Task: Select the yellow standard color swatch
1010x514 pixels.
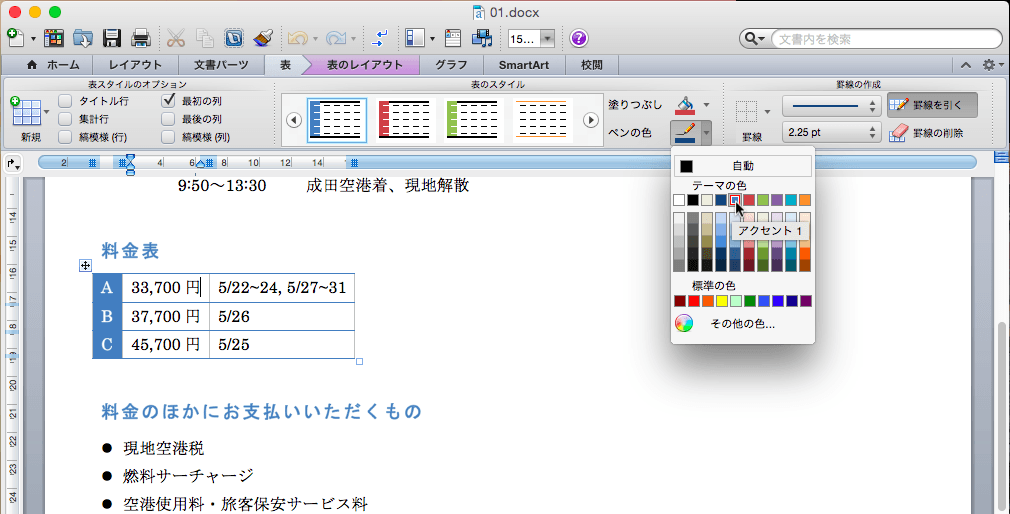Action: tap(721, 301)
